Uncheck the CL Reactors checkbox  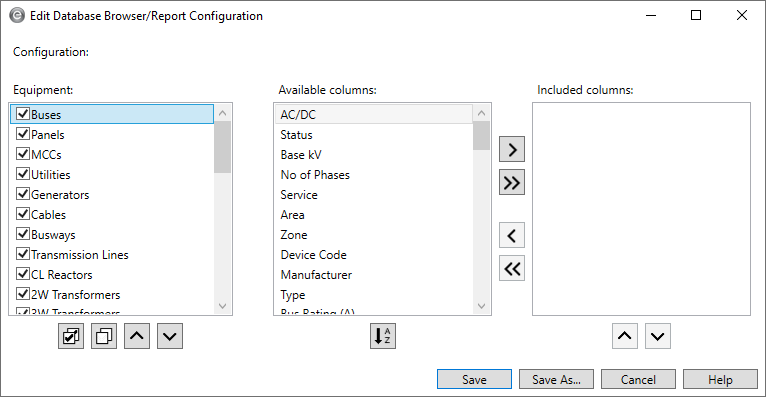click(23, 274)
